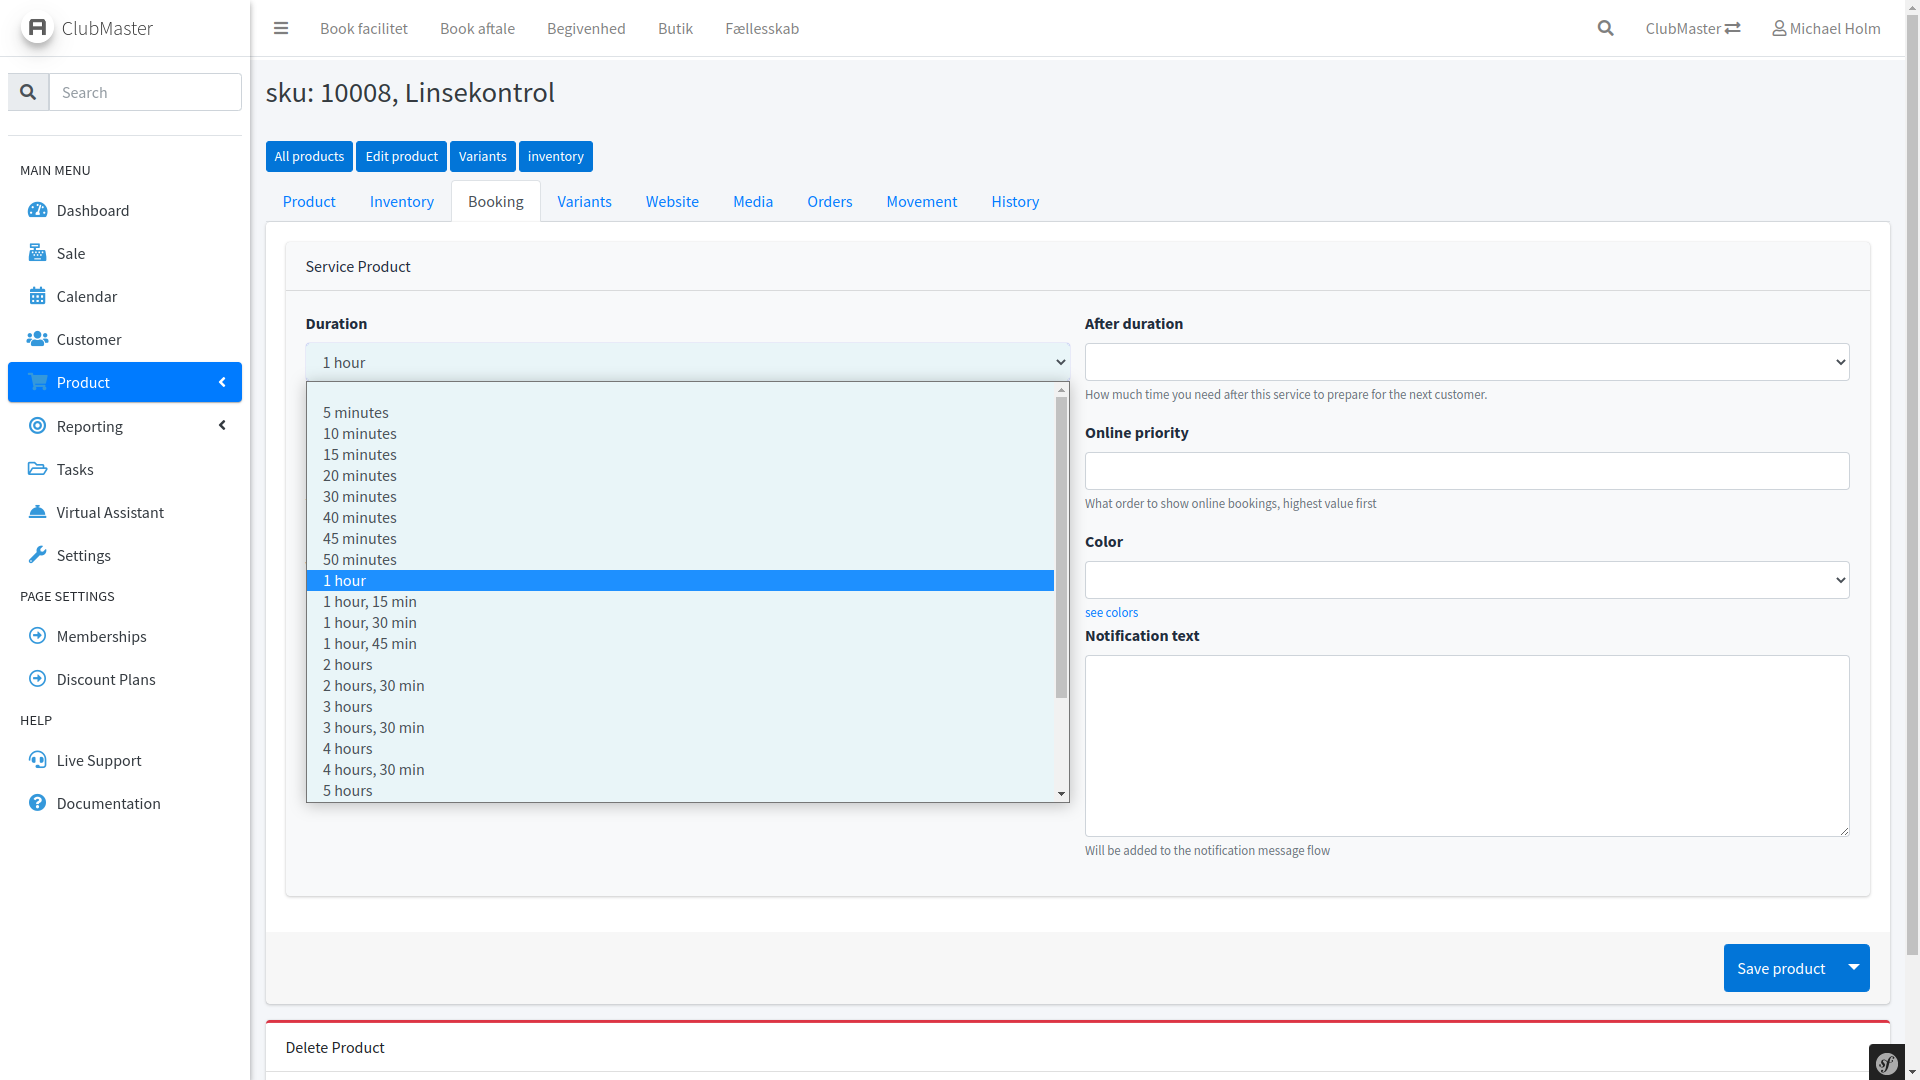Select 45 minutes from duration list
The width and height of the screenshot is (1920, 1080).
tap(360, 538)
